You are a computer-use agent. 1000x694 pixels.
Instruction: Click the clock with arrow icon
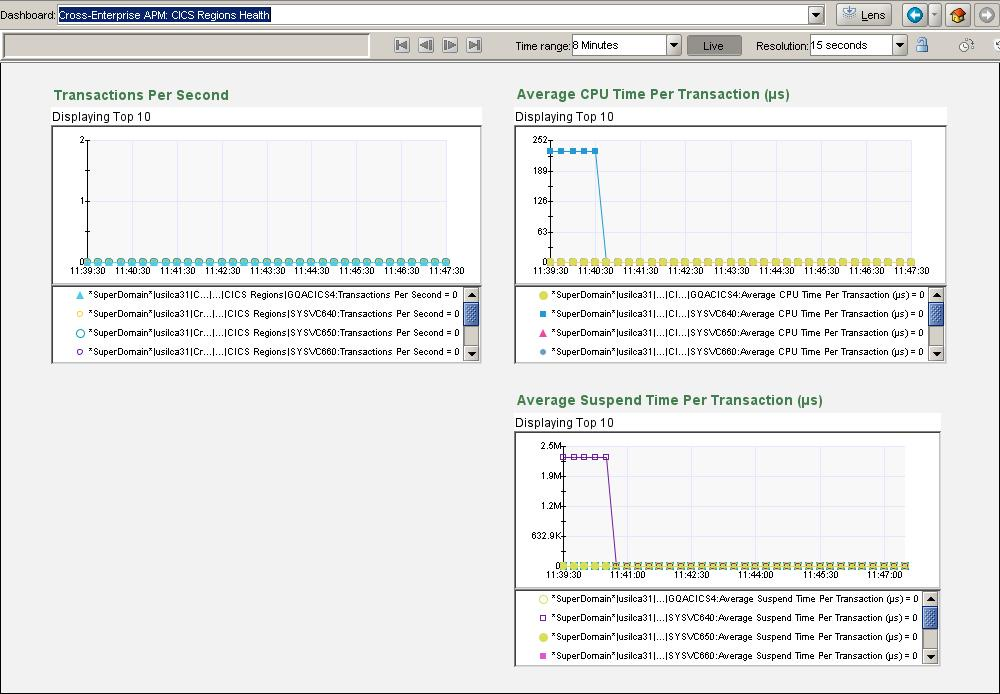967,45
